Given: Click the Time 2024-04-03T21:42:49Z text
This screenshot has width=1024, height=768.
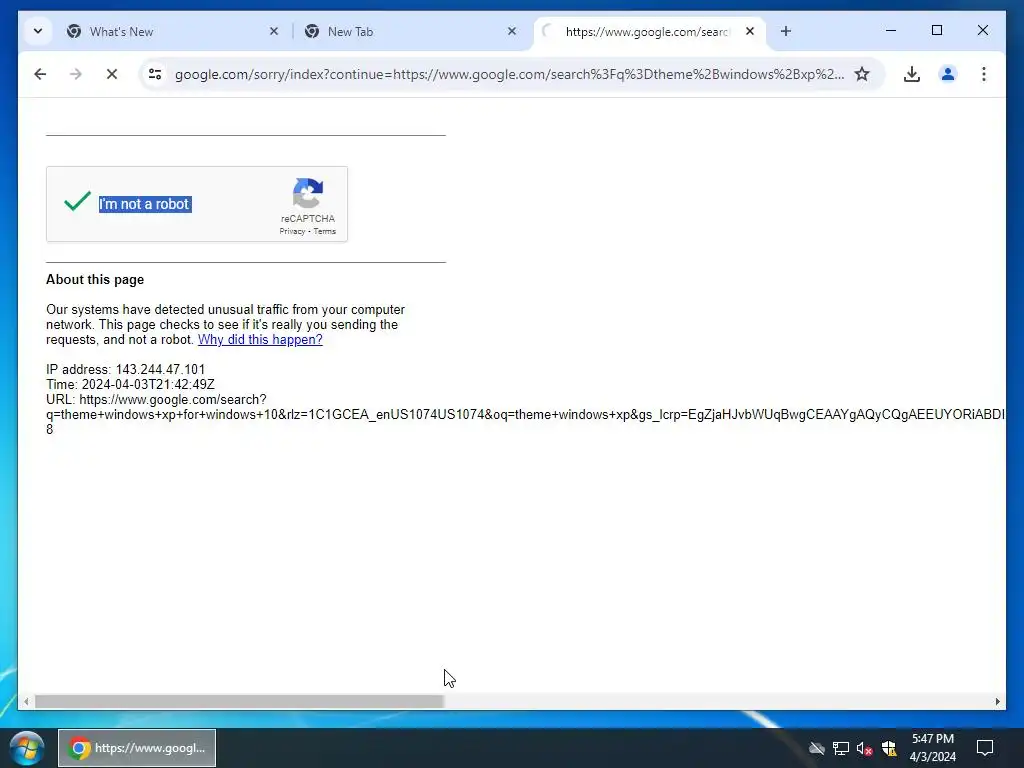Looking at the screenshot, I should click(130, 385).
